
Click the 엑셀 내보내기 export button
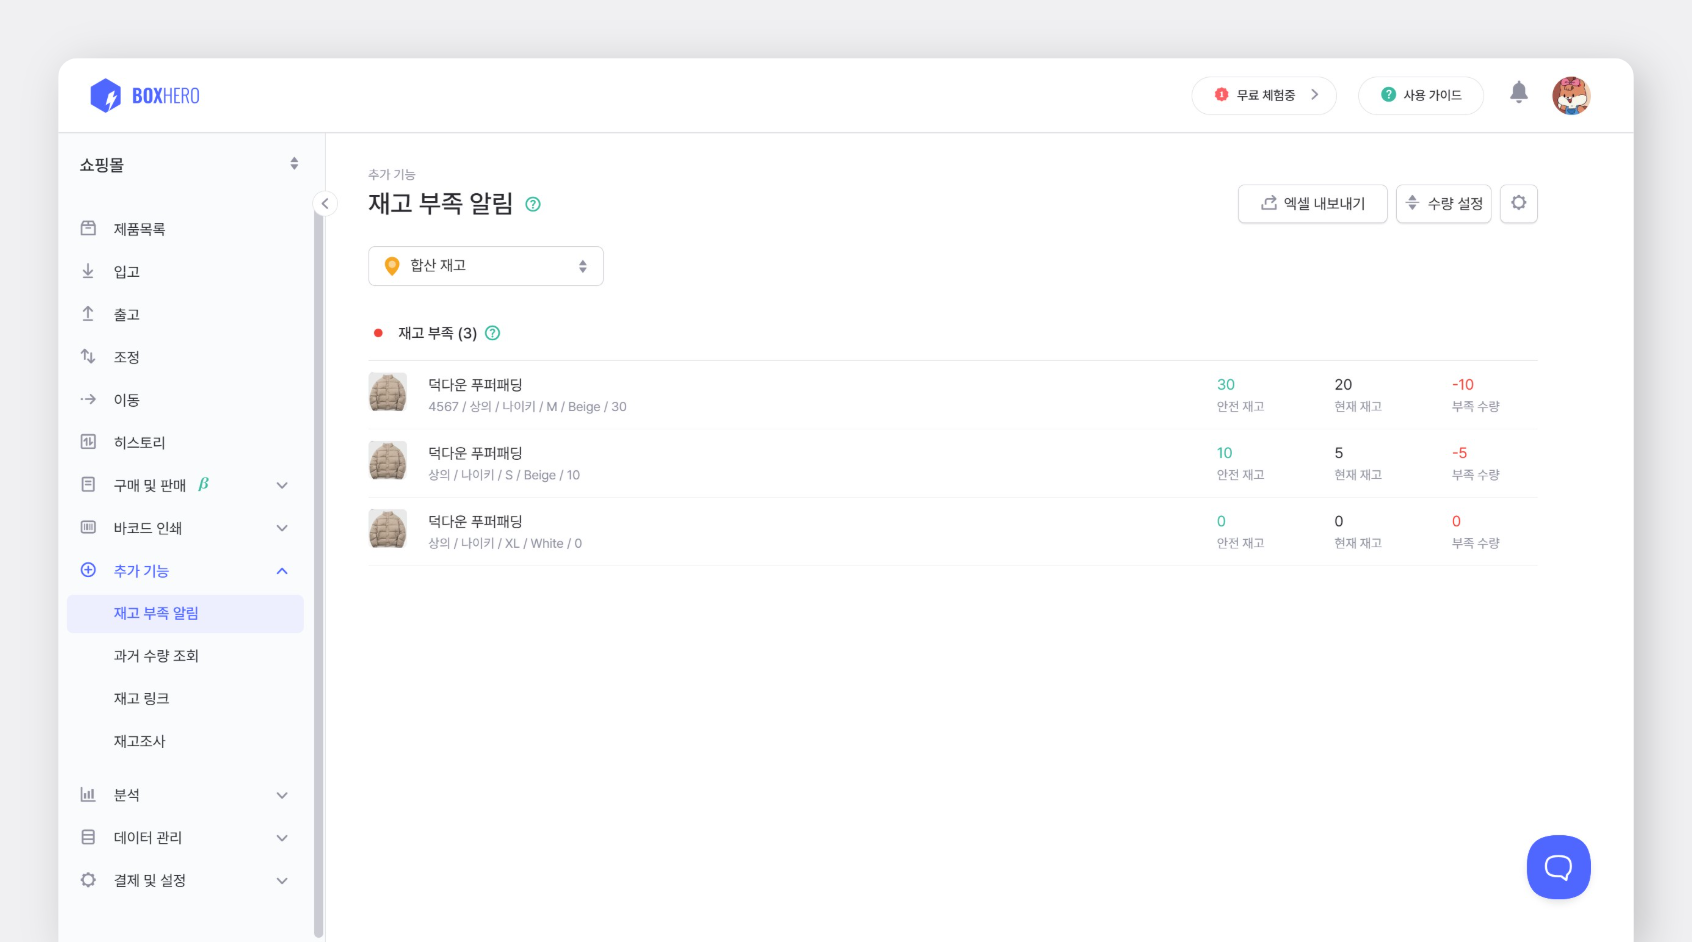tap(1312, 203)
